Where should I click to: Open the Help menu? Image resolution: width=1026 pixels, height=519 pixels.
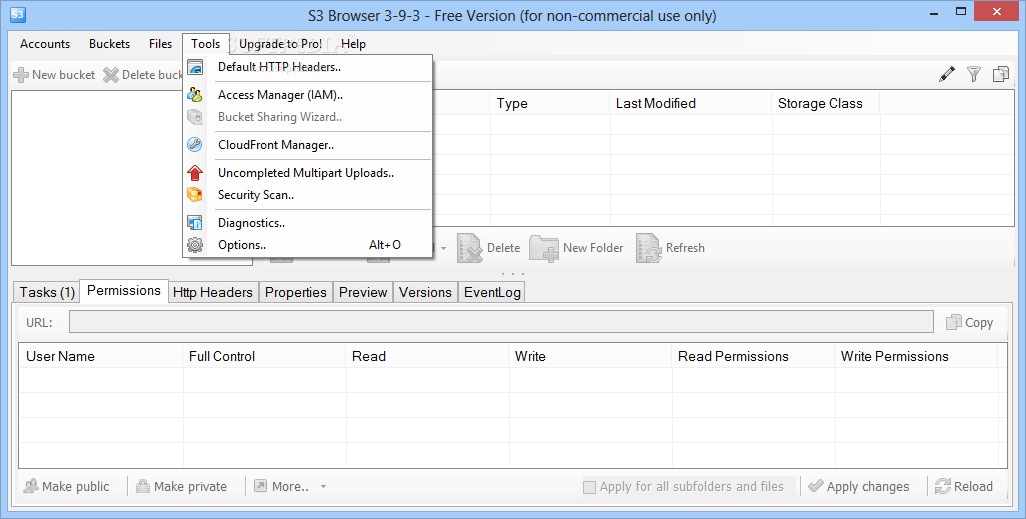pos(353,44)
